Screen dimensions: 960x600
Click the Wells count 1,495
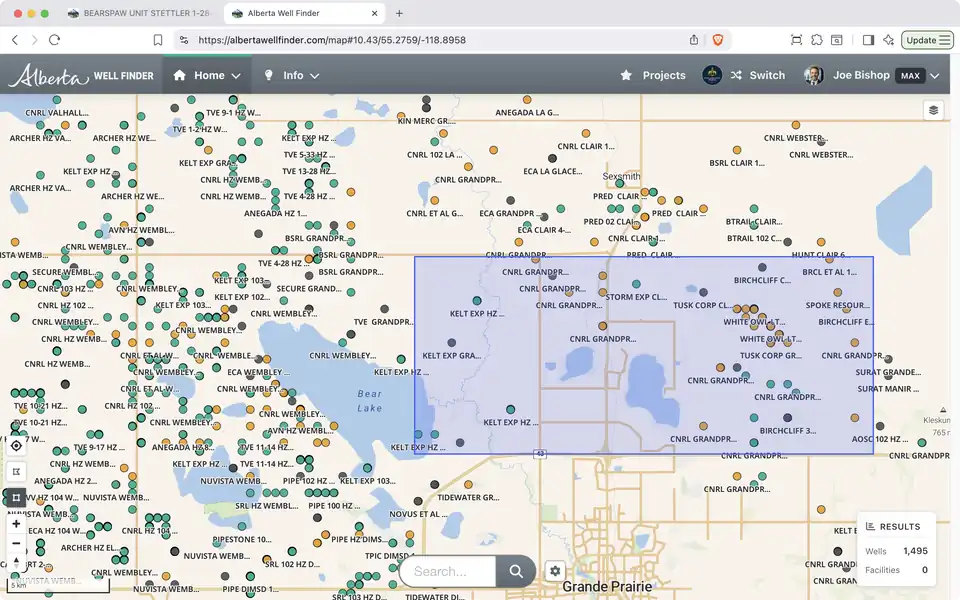click(915, 551)
